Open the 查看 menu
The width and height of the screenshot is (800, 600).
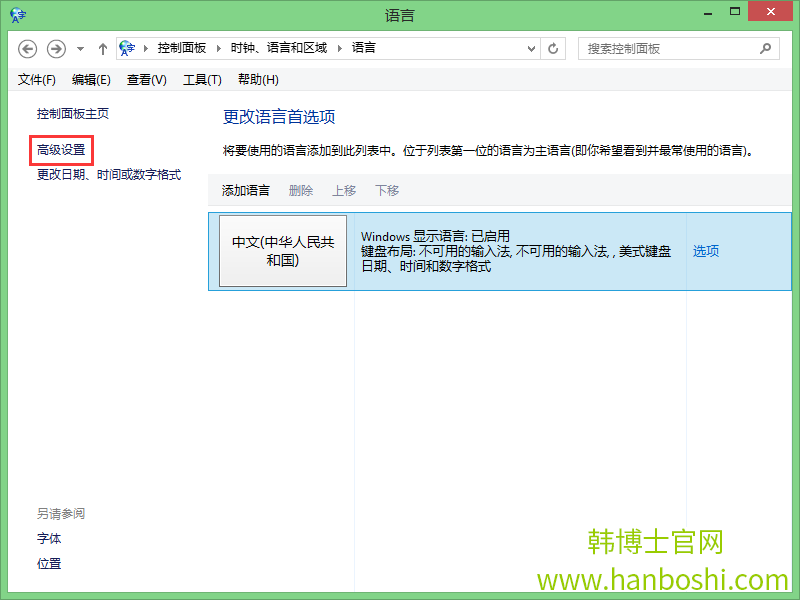pos(146,79)
